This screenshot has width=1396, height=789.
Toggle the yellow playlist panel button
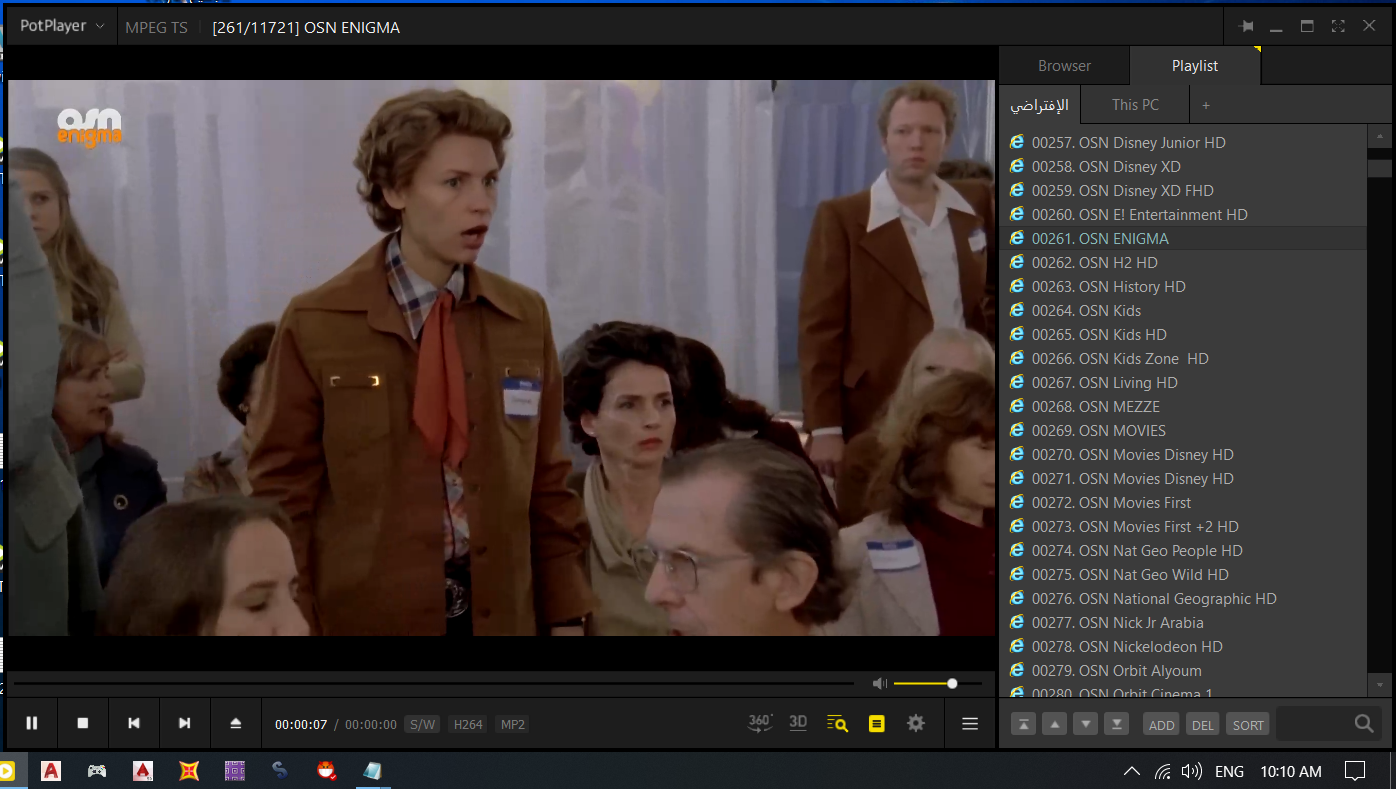877,723
